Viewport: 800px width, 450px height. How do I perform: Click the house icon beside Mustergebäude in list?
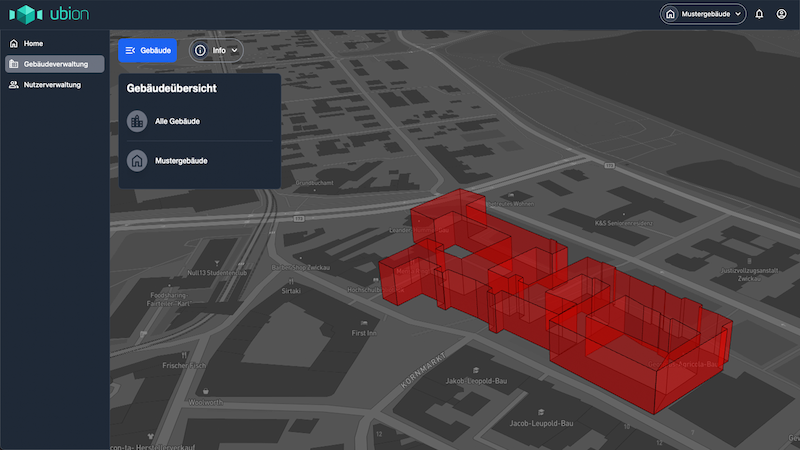(x=137, y=160)
